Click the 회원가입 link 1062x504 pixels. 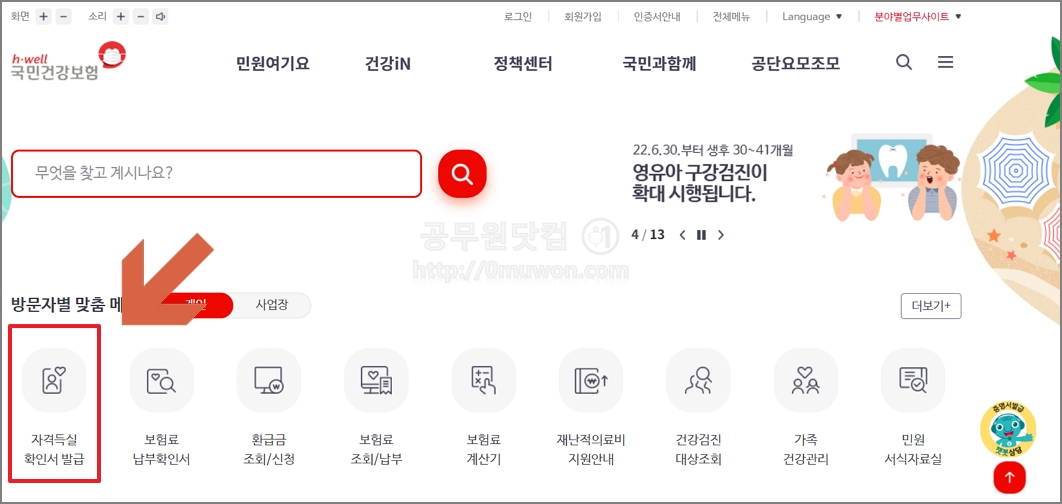(x=582, y=17)
